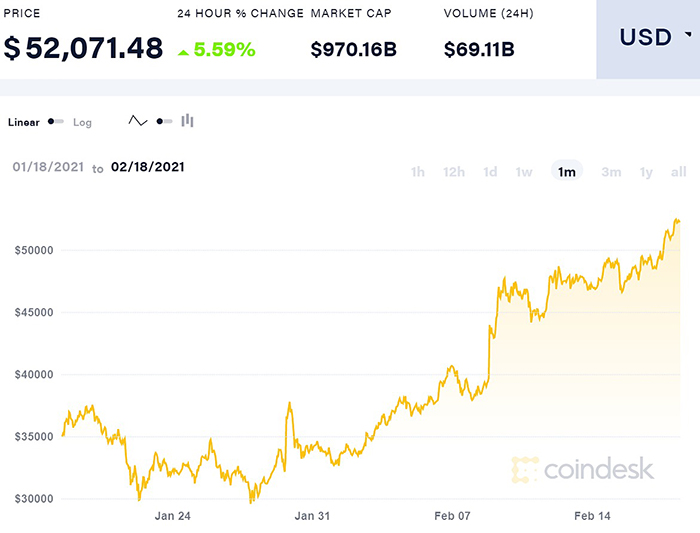700x533 pixels.
Task: Click the Linear scale label
Action: [x=24, y=122]
